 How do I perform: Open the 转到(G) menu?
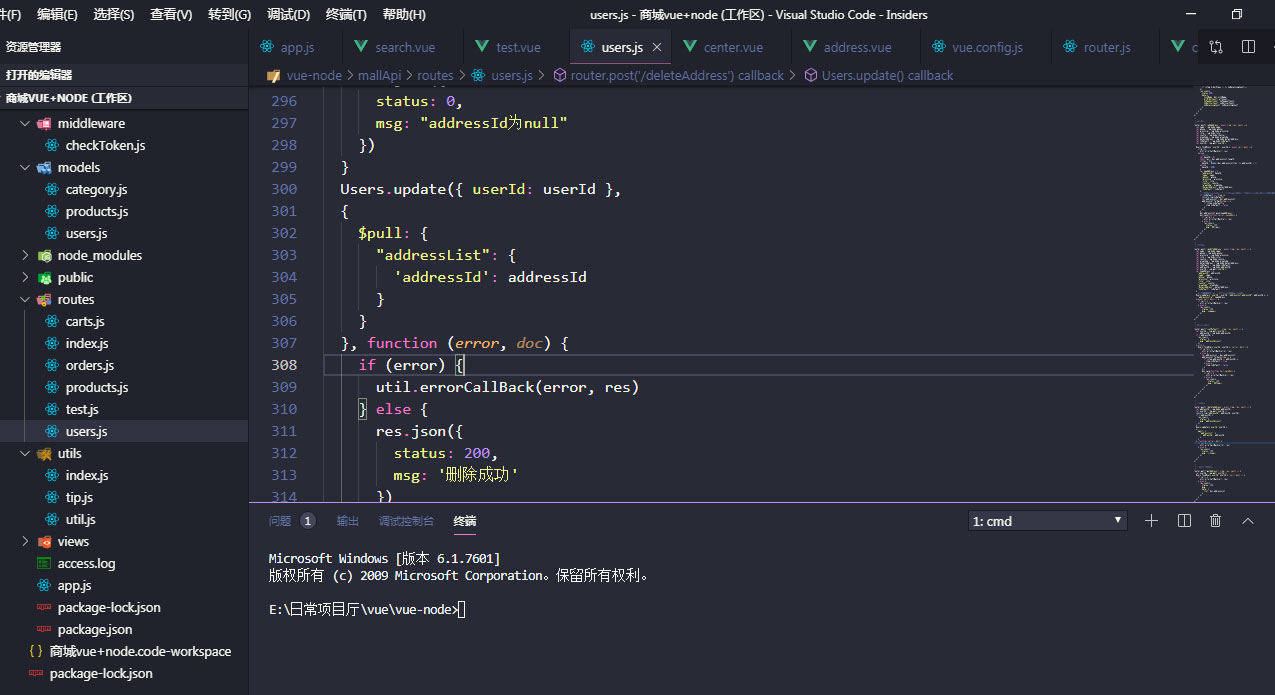[229, 14]
